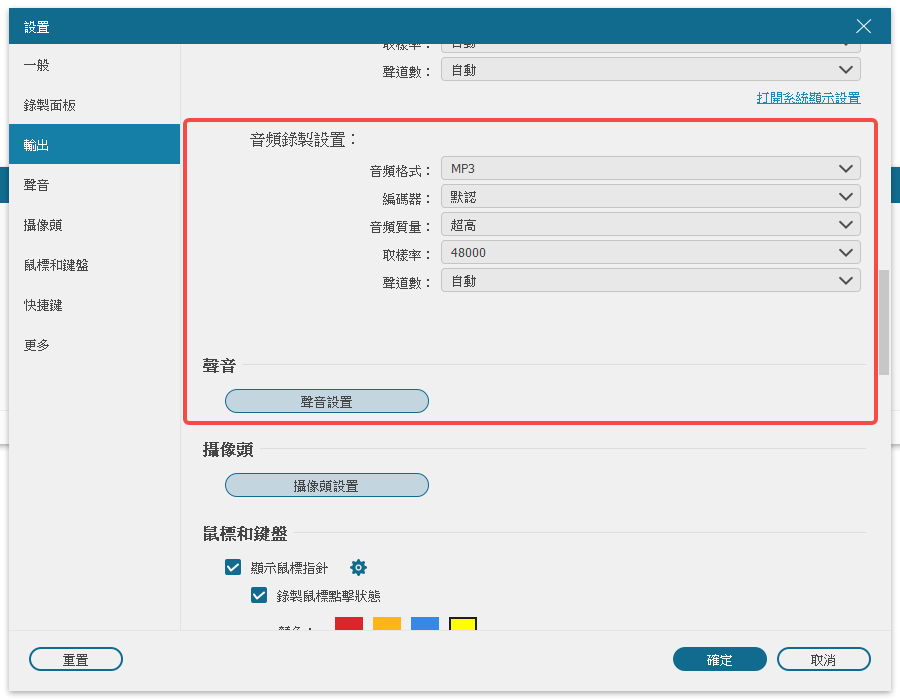Image resolution: width=900 pixels, height=700 pixels.
Task: Click the 聲音設置 button
Action: pos(327,401)
